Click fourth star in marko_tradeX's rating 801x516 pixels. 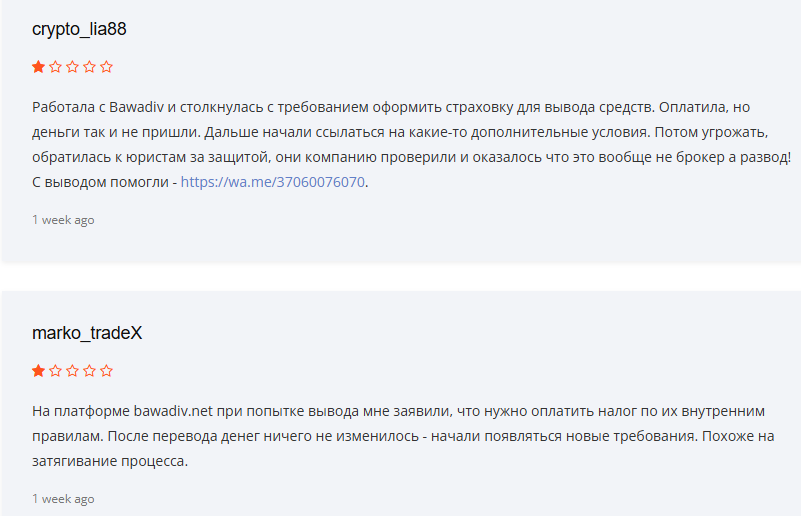pyautogui.click(x=89, y=371)
